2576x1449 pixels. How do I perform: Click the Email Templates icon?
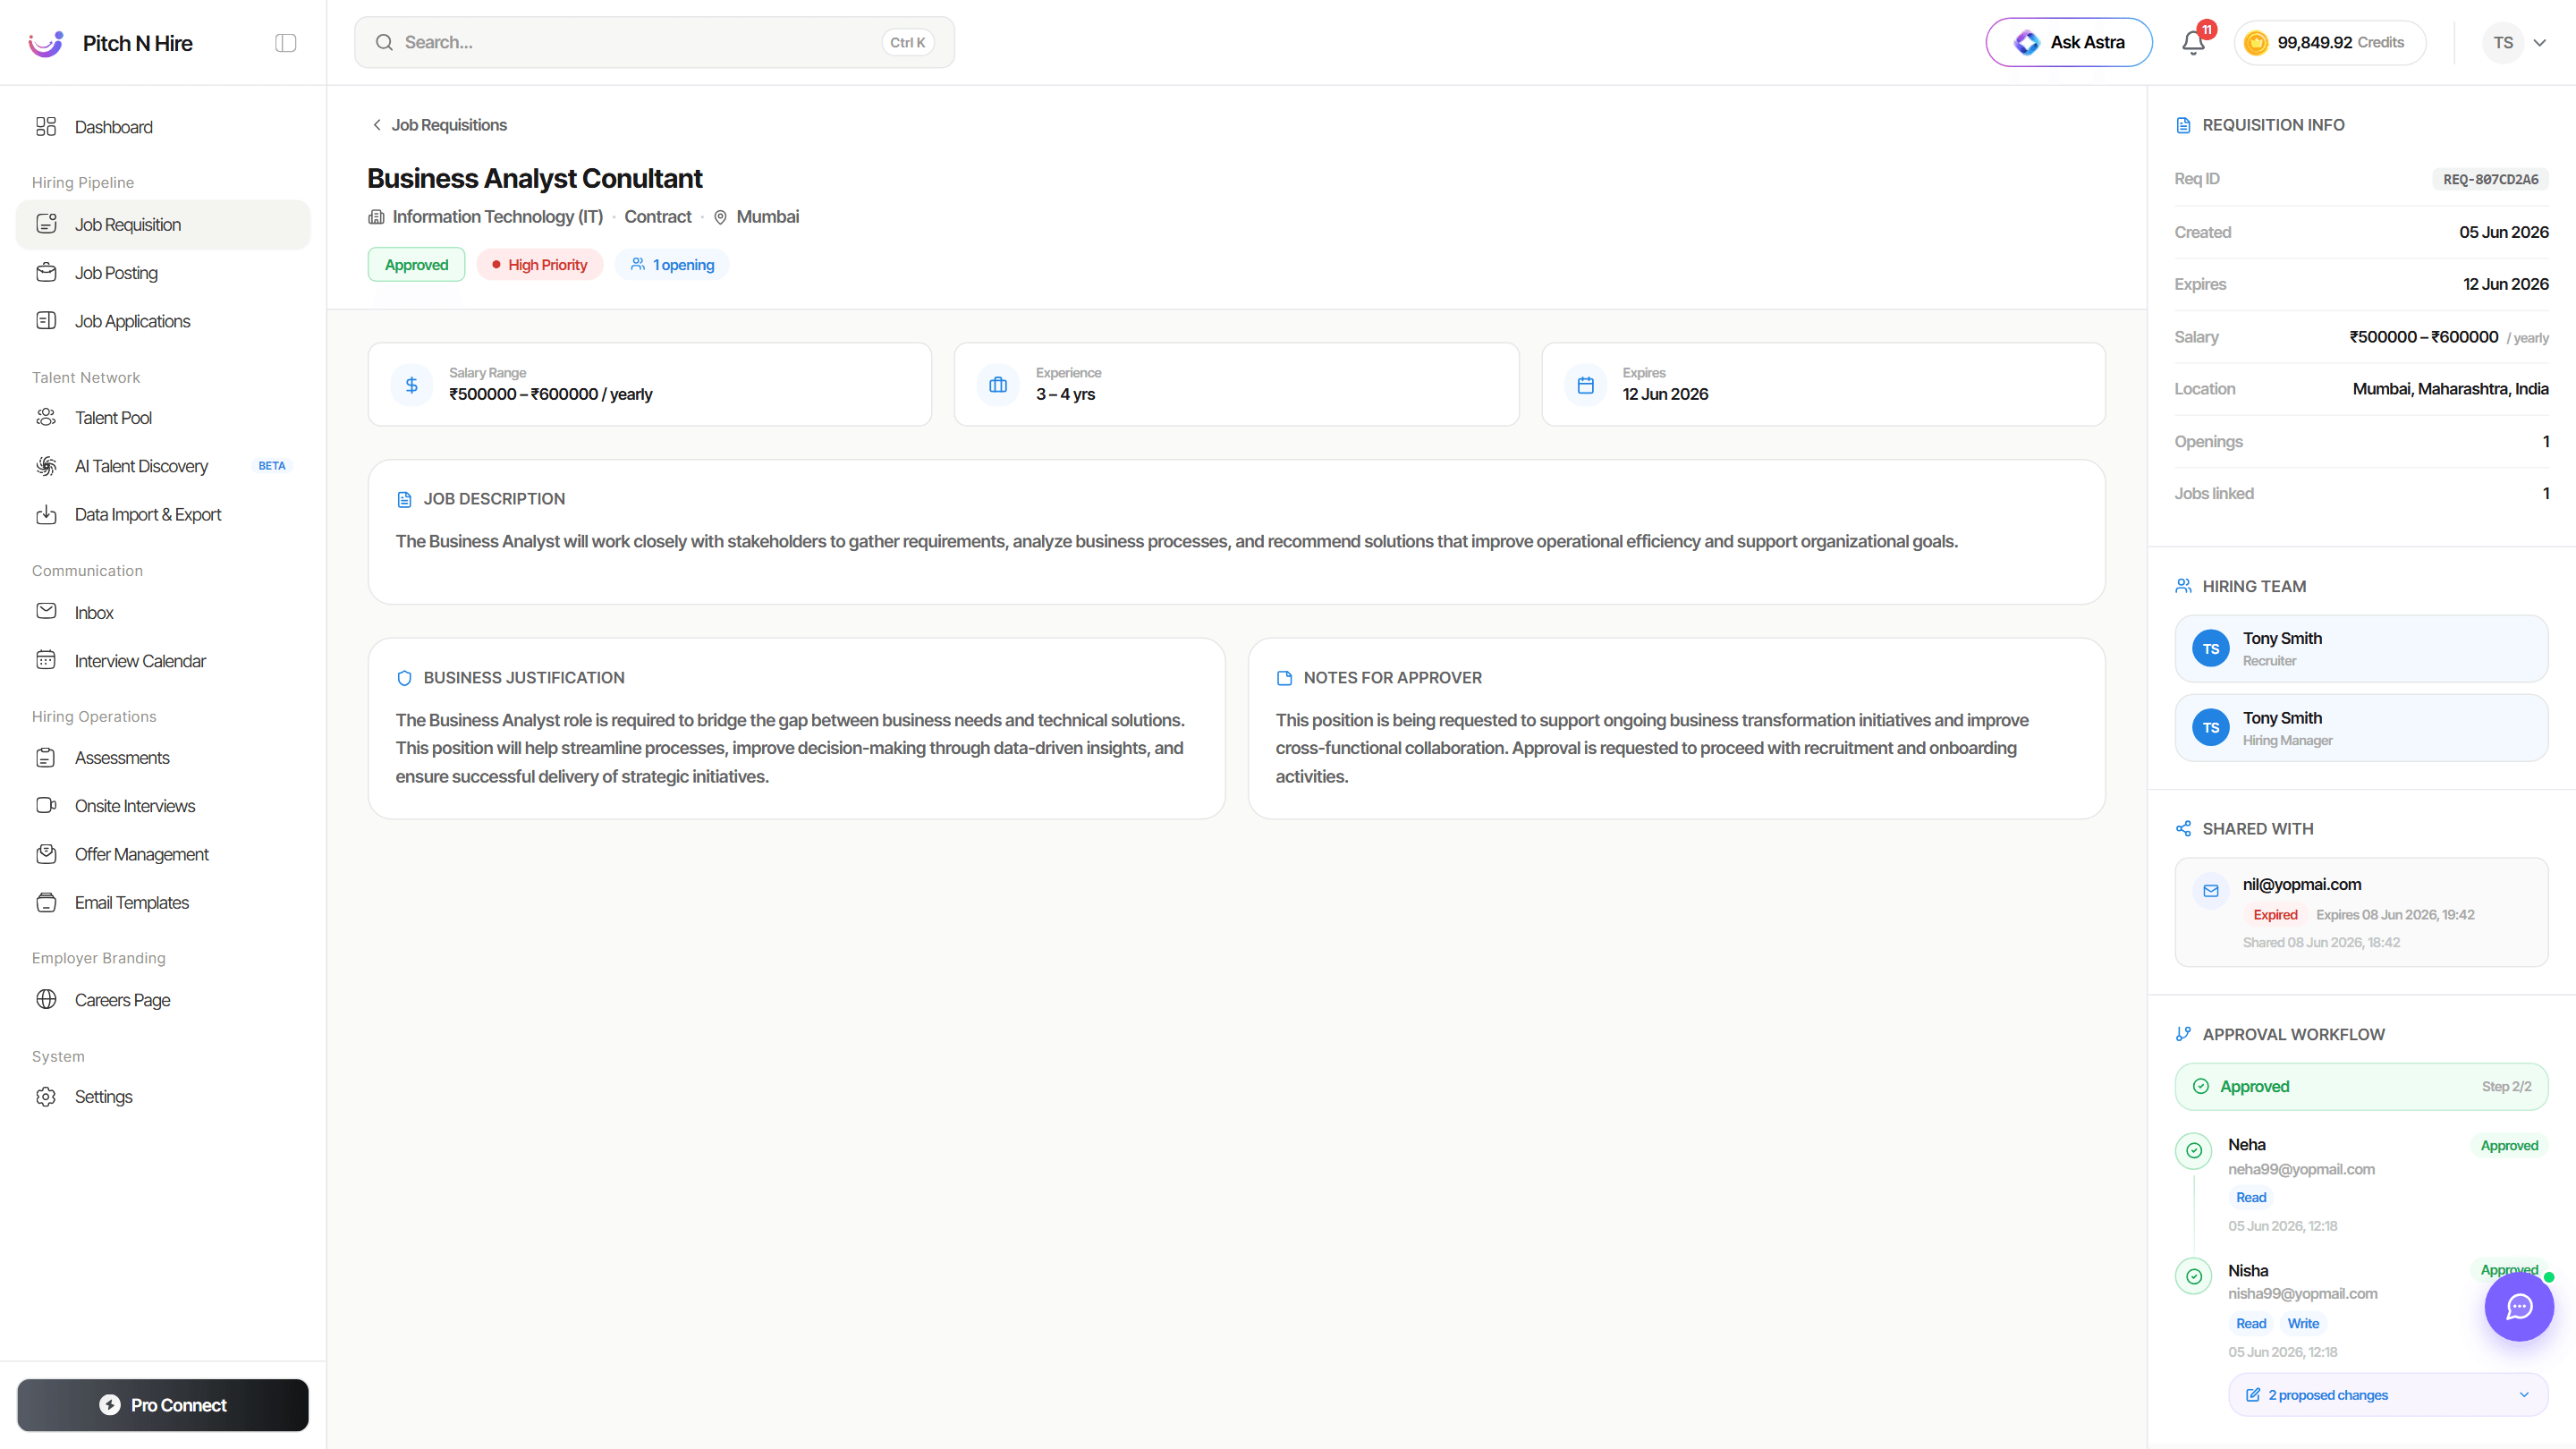tap(46, 903)
